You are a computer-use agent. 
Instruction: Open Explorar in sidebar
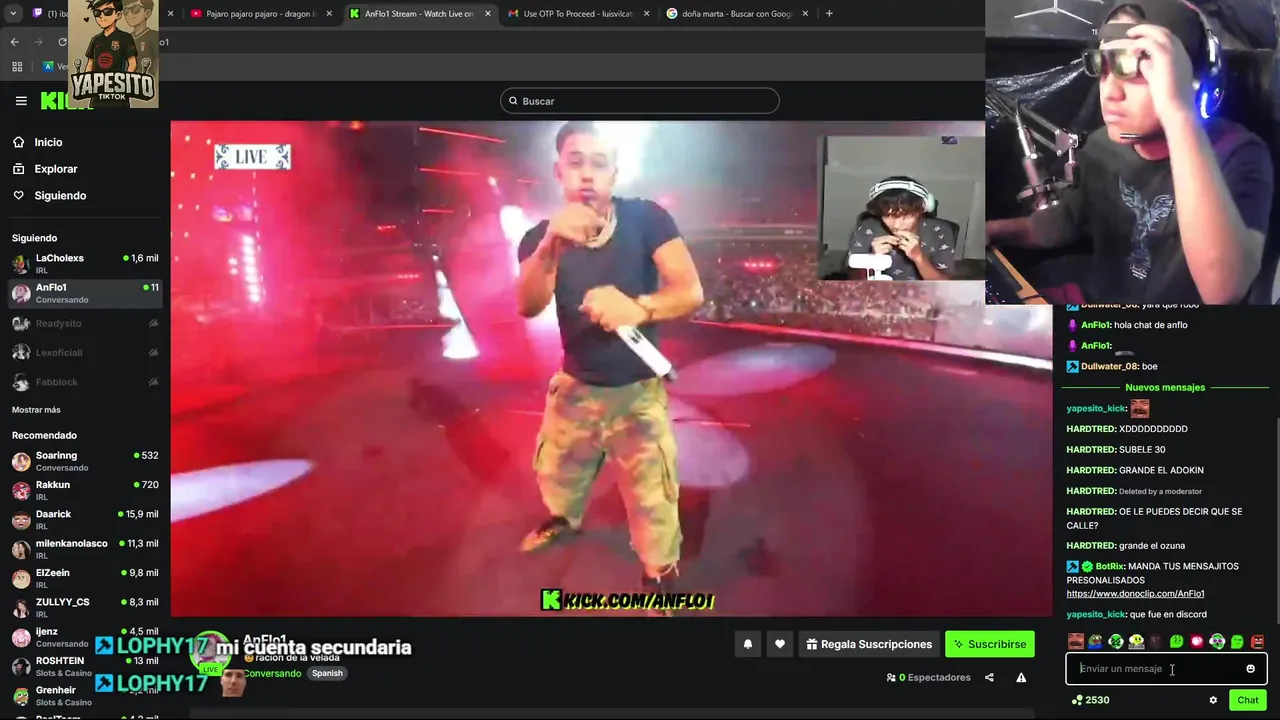coord(55,169)
